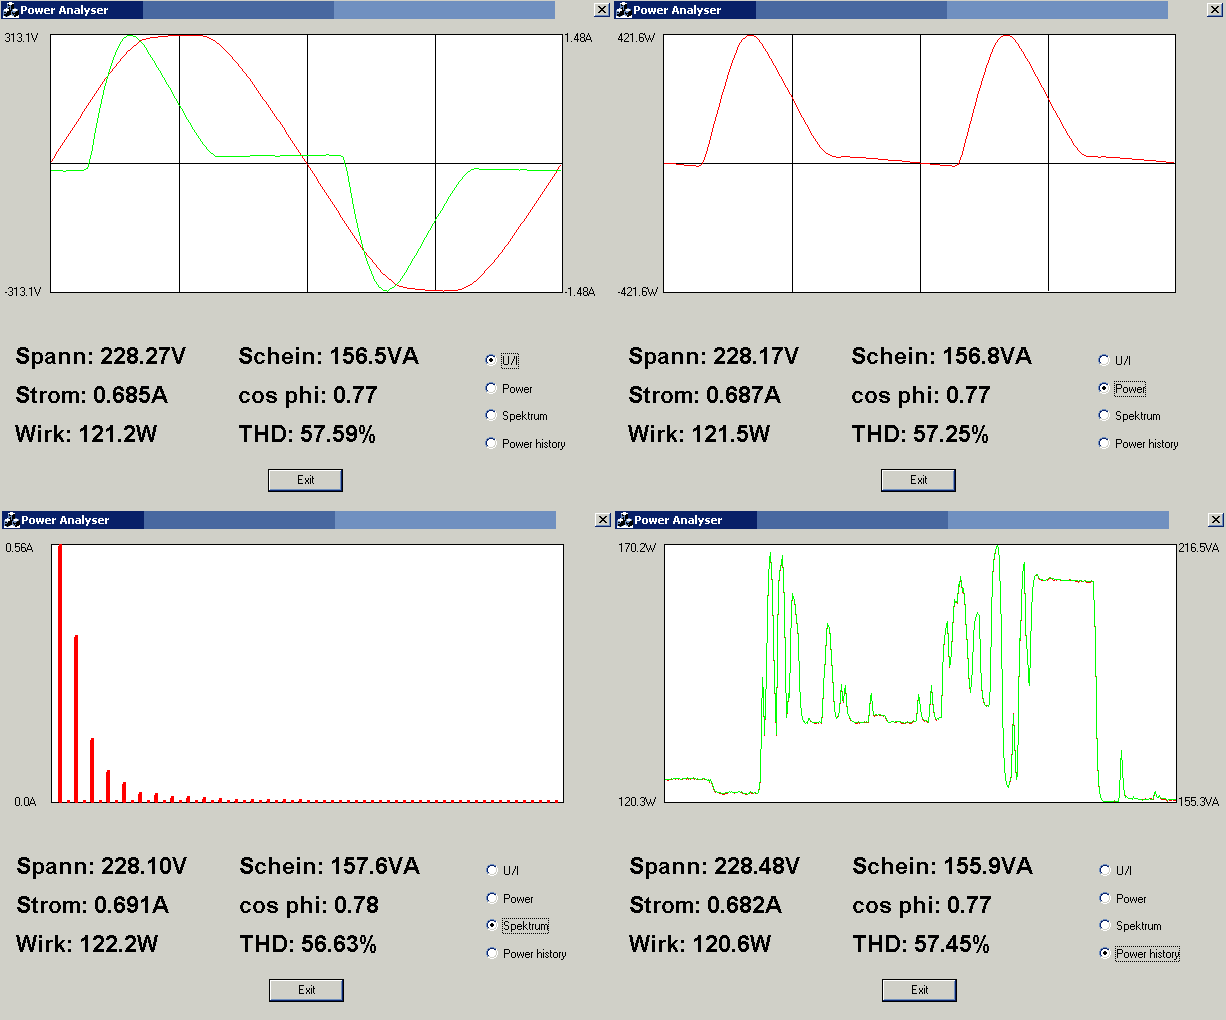Select Spektrum radio in the 228.48V window
The image size is (1226, 1020).
pyautogui.click(x=1104, y=925)
